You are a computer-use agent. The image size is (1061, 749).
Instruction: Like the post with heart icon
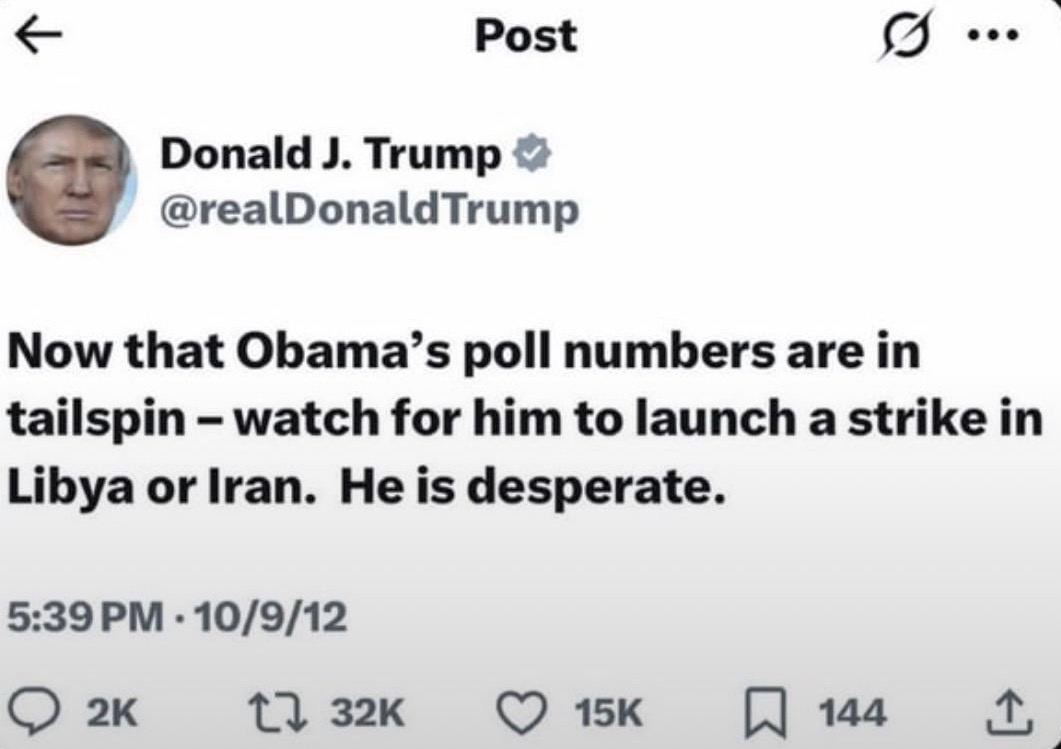pyautogui.click(x=522, y=712)
